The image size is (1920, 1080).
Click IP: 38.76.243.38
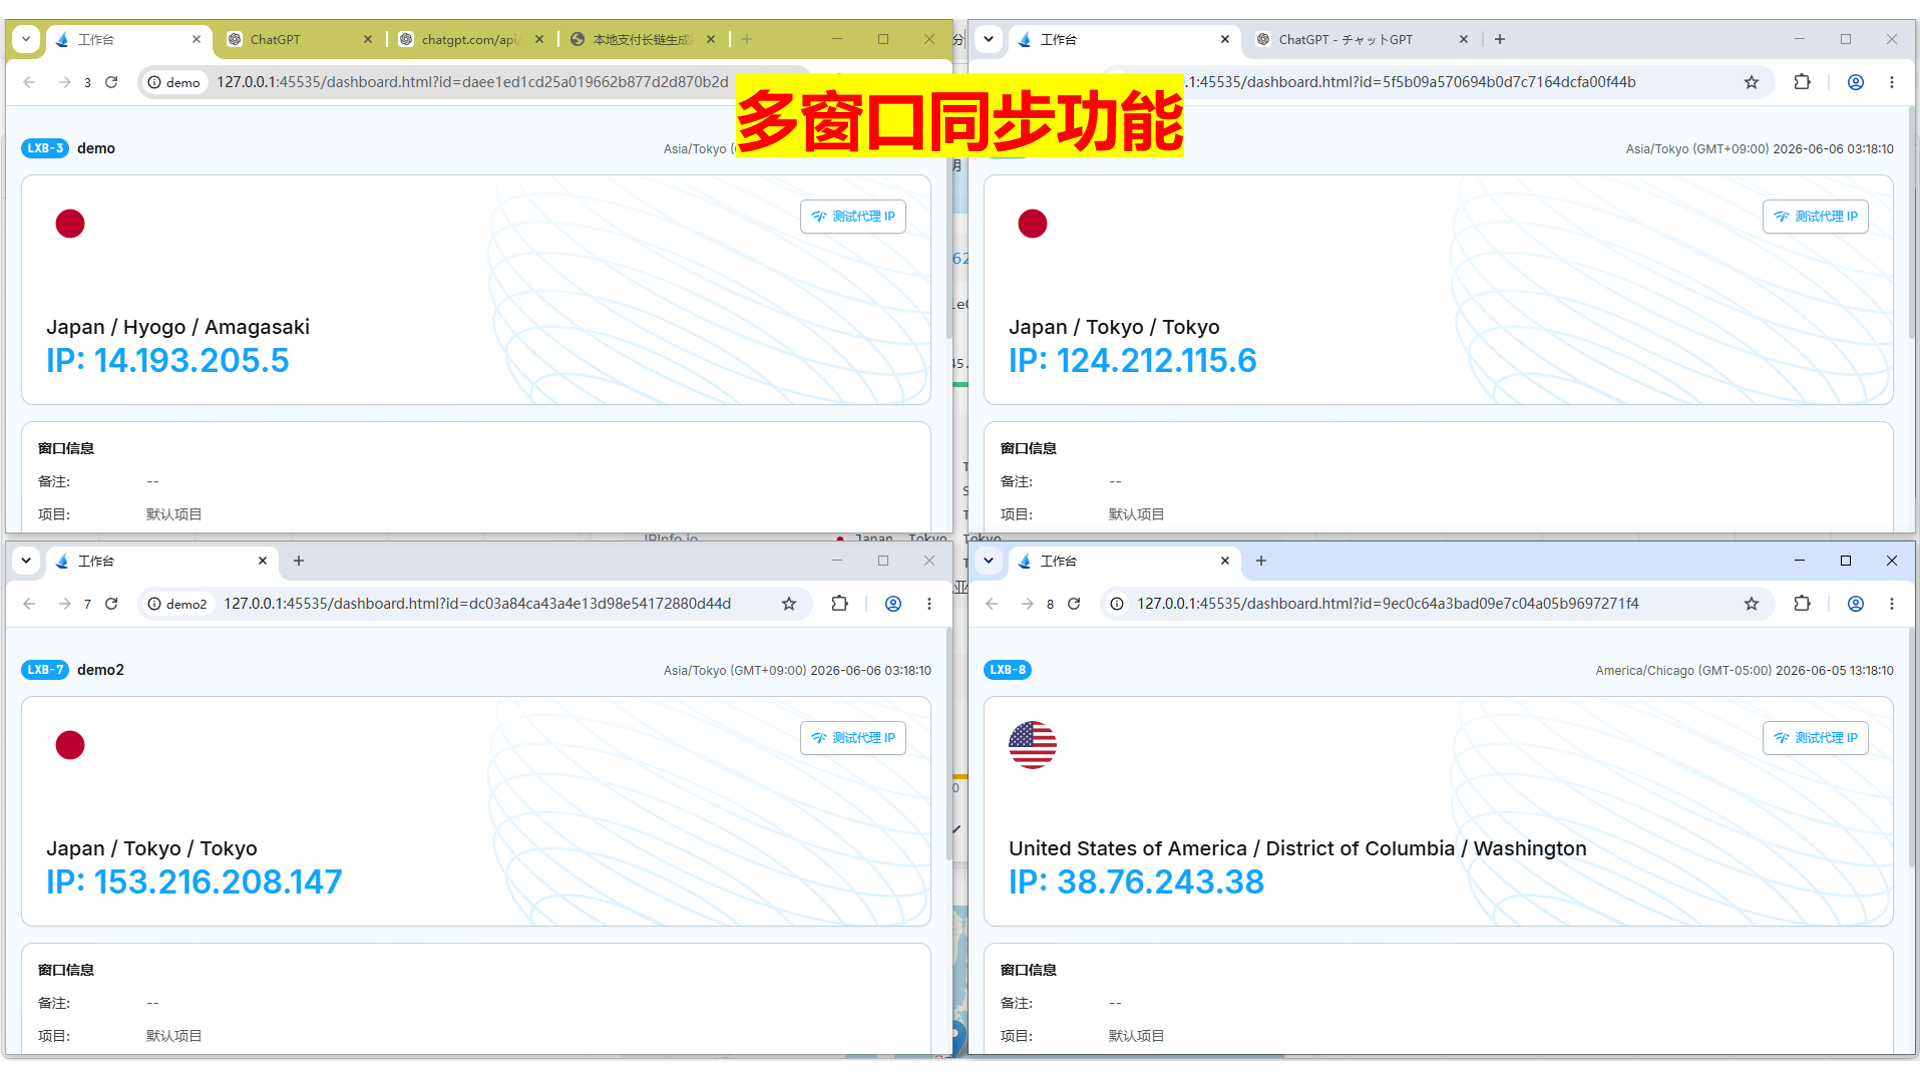(x=1136, y=882)
